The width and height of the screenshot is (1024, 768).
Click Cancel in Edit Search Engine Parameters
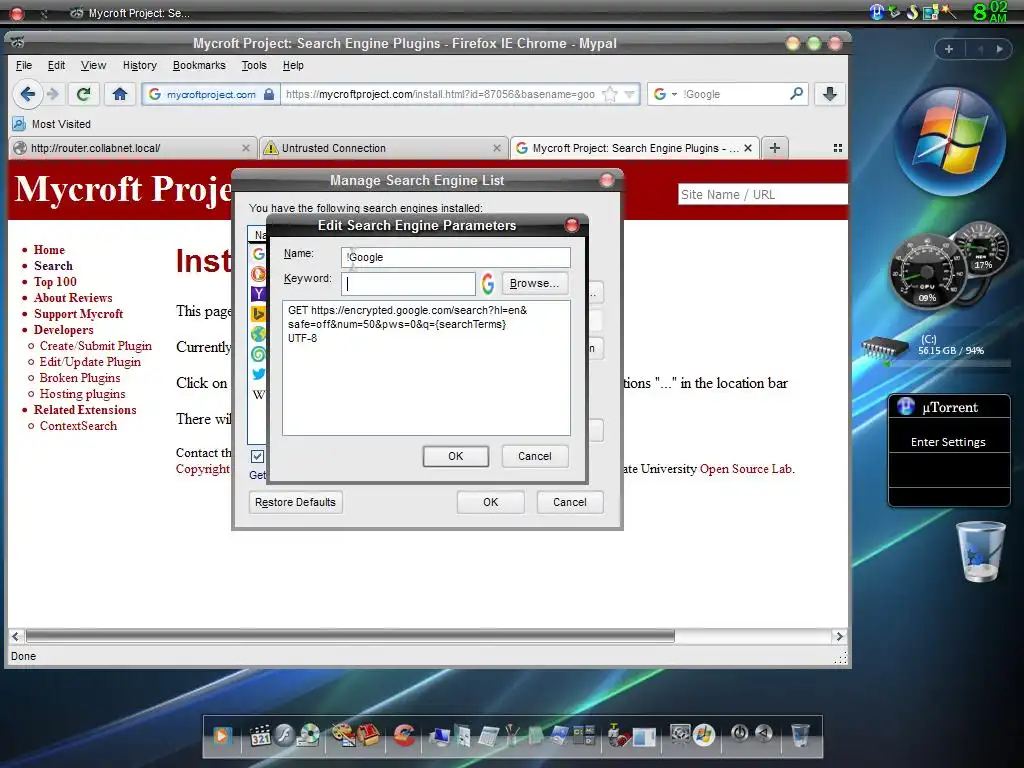535,456
